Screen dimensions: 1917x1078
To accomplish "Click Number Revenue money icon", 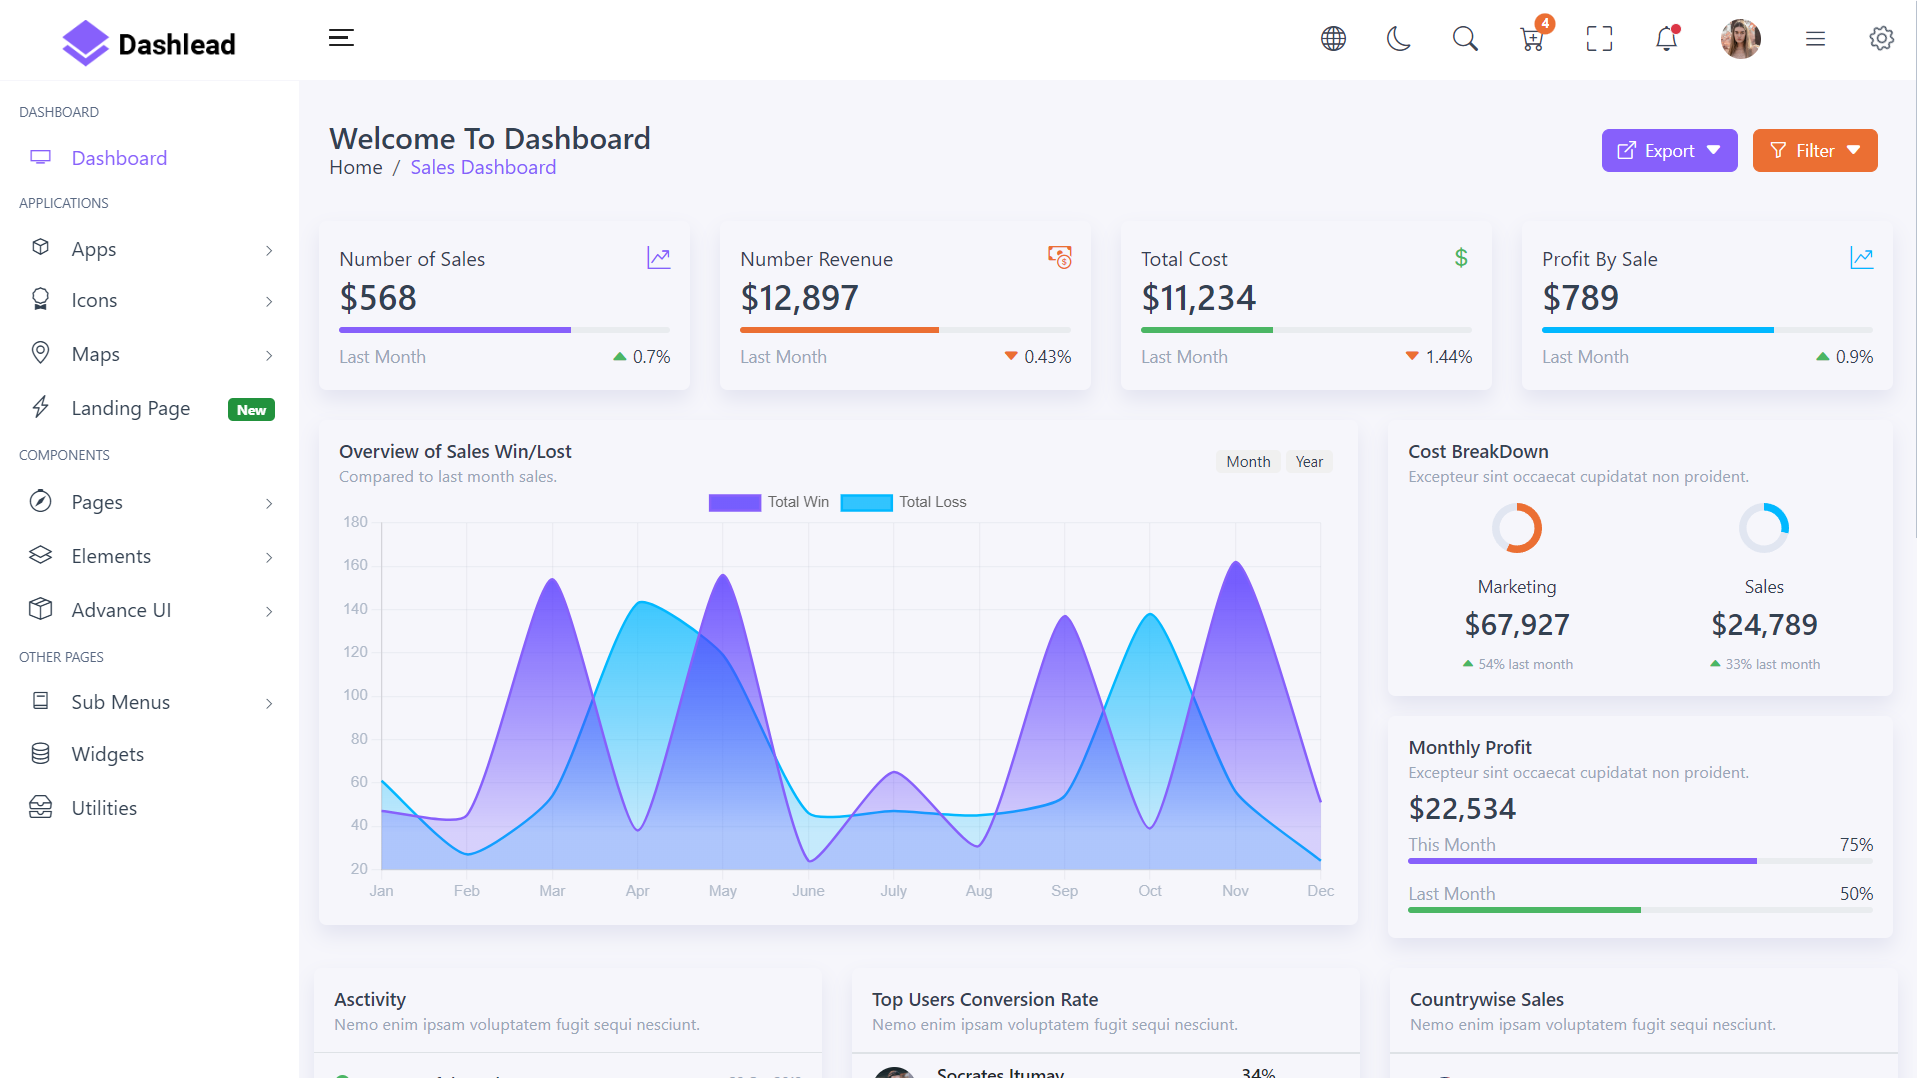I will click(x=1060, y=257).
